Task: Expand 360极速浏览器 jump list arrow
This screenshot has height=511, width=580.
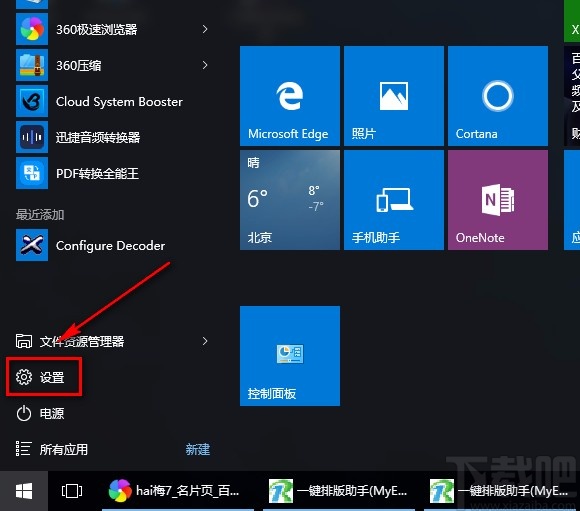Action: (205, 29)
